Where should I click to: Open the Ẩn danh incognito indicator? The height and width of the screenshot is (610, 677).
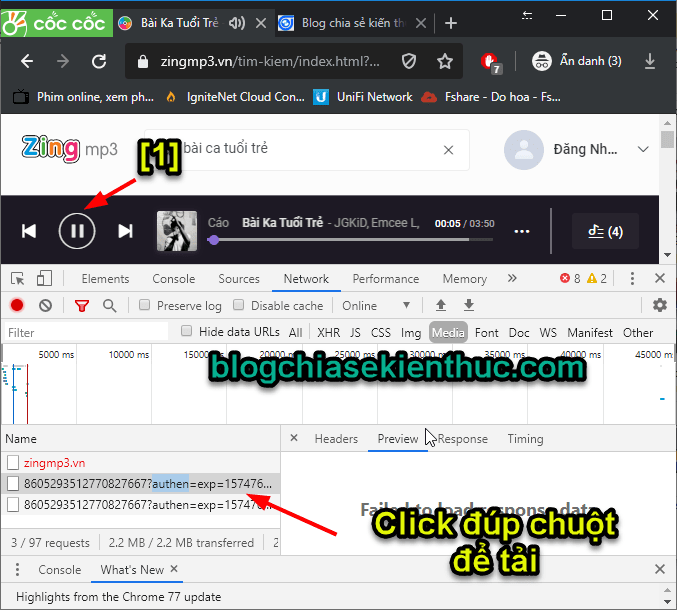(x=576, y=61)
